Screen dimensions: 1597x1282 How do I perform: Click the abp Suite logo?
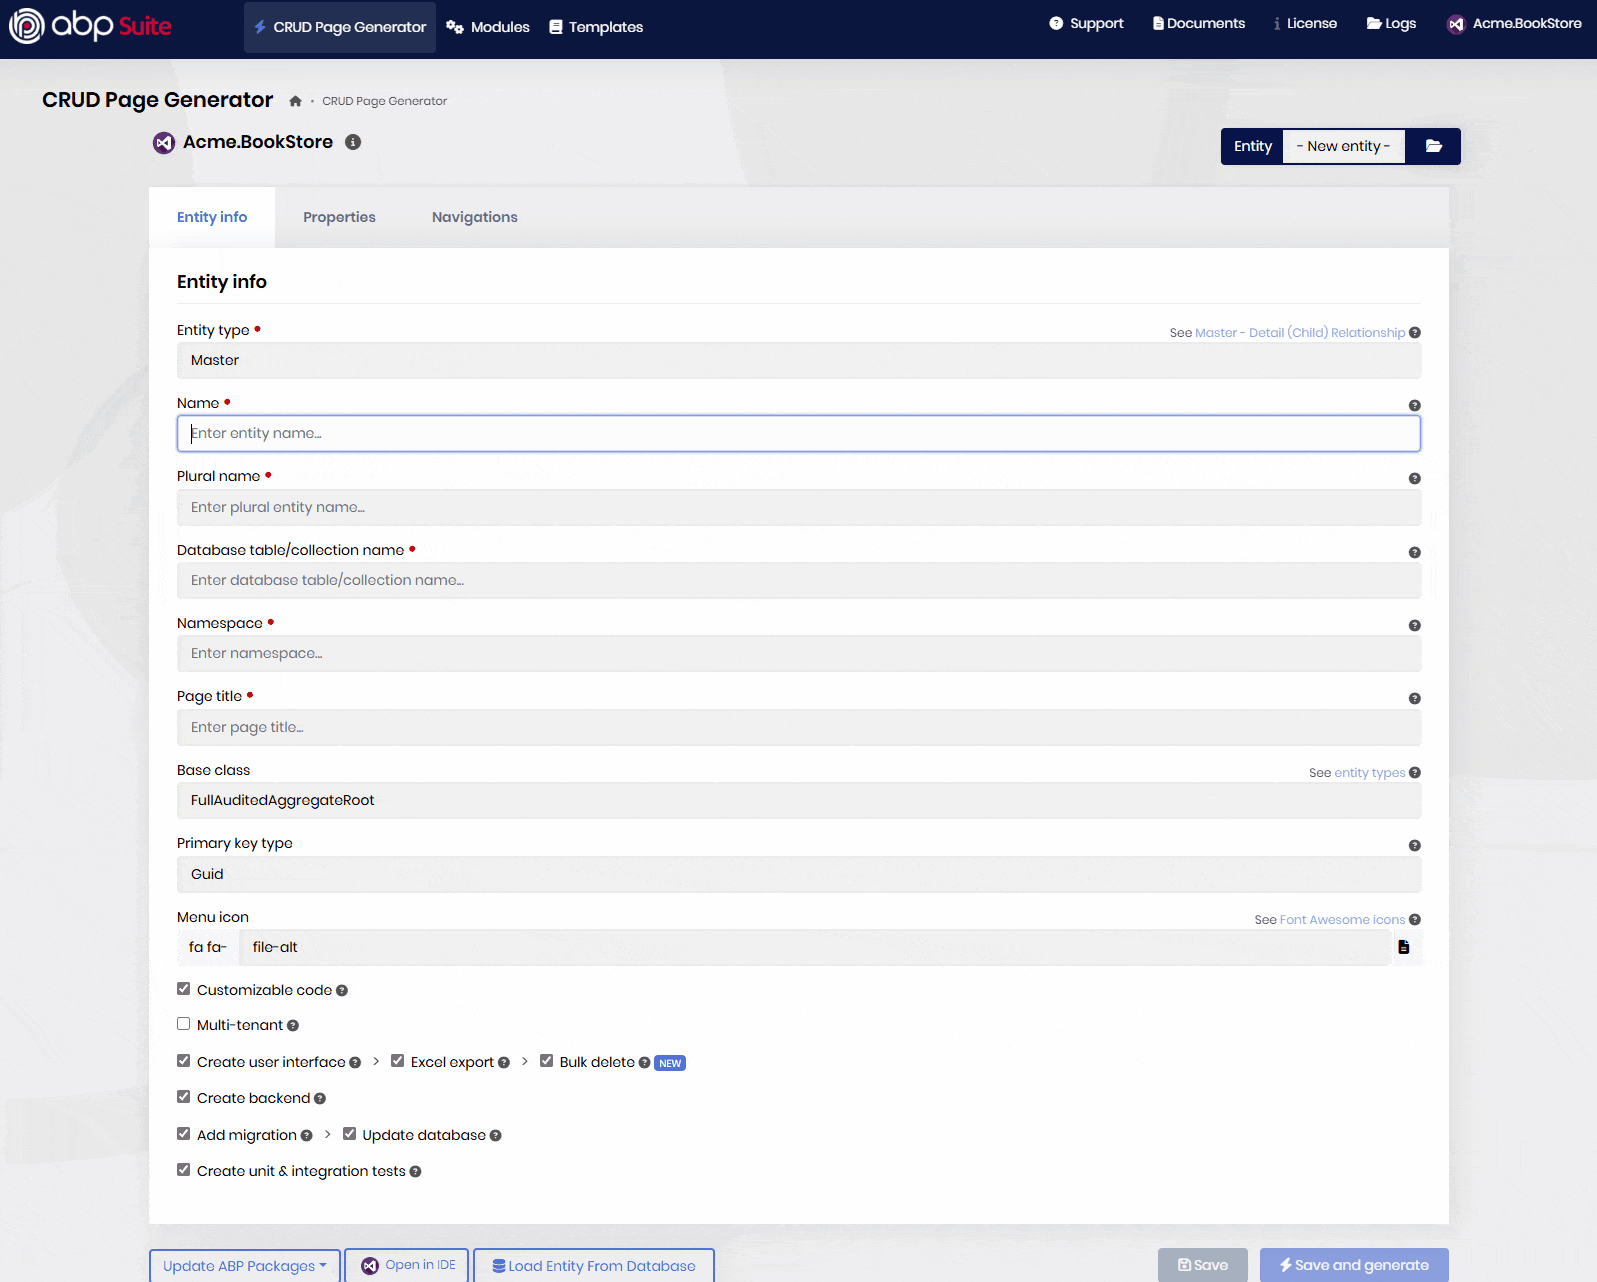coord(91,26)
